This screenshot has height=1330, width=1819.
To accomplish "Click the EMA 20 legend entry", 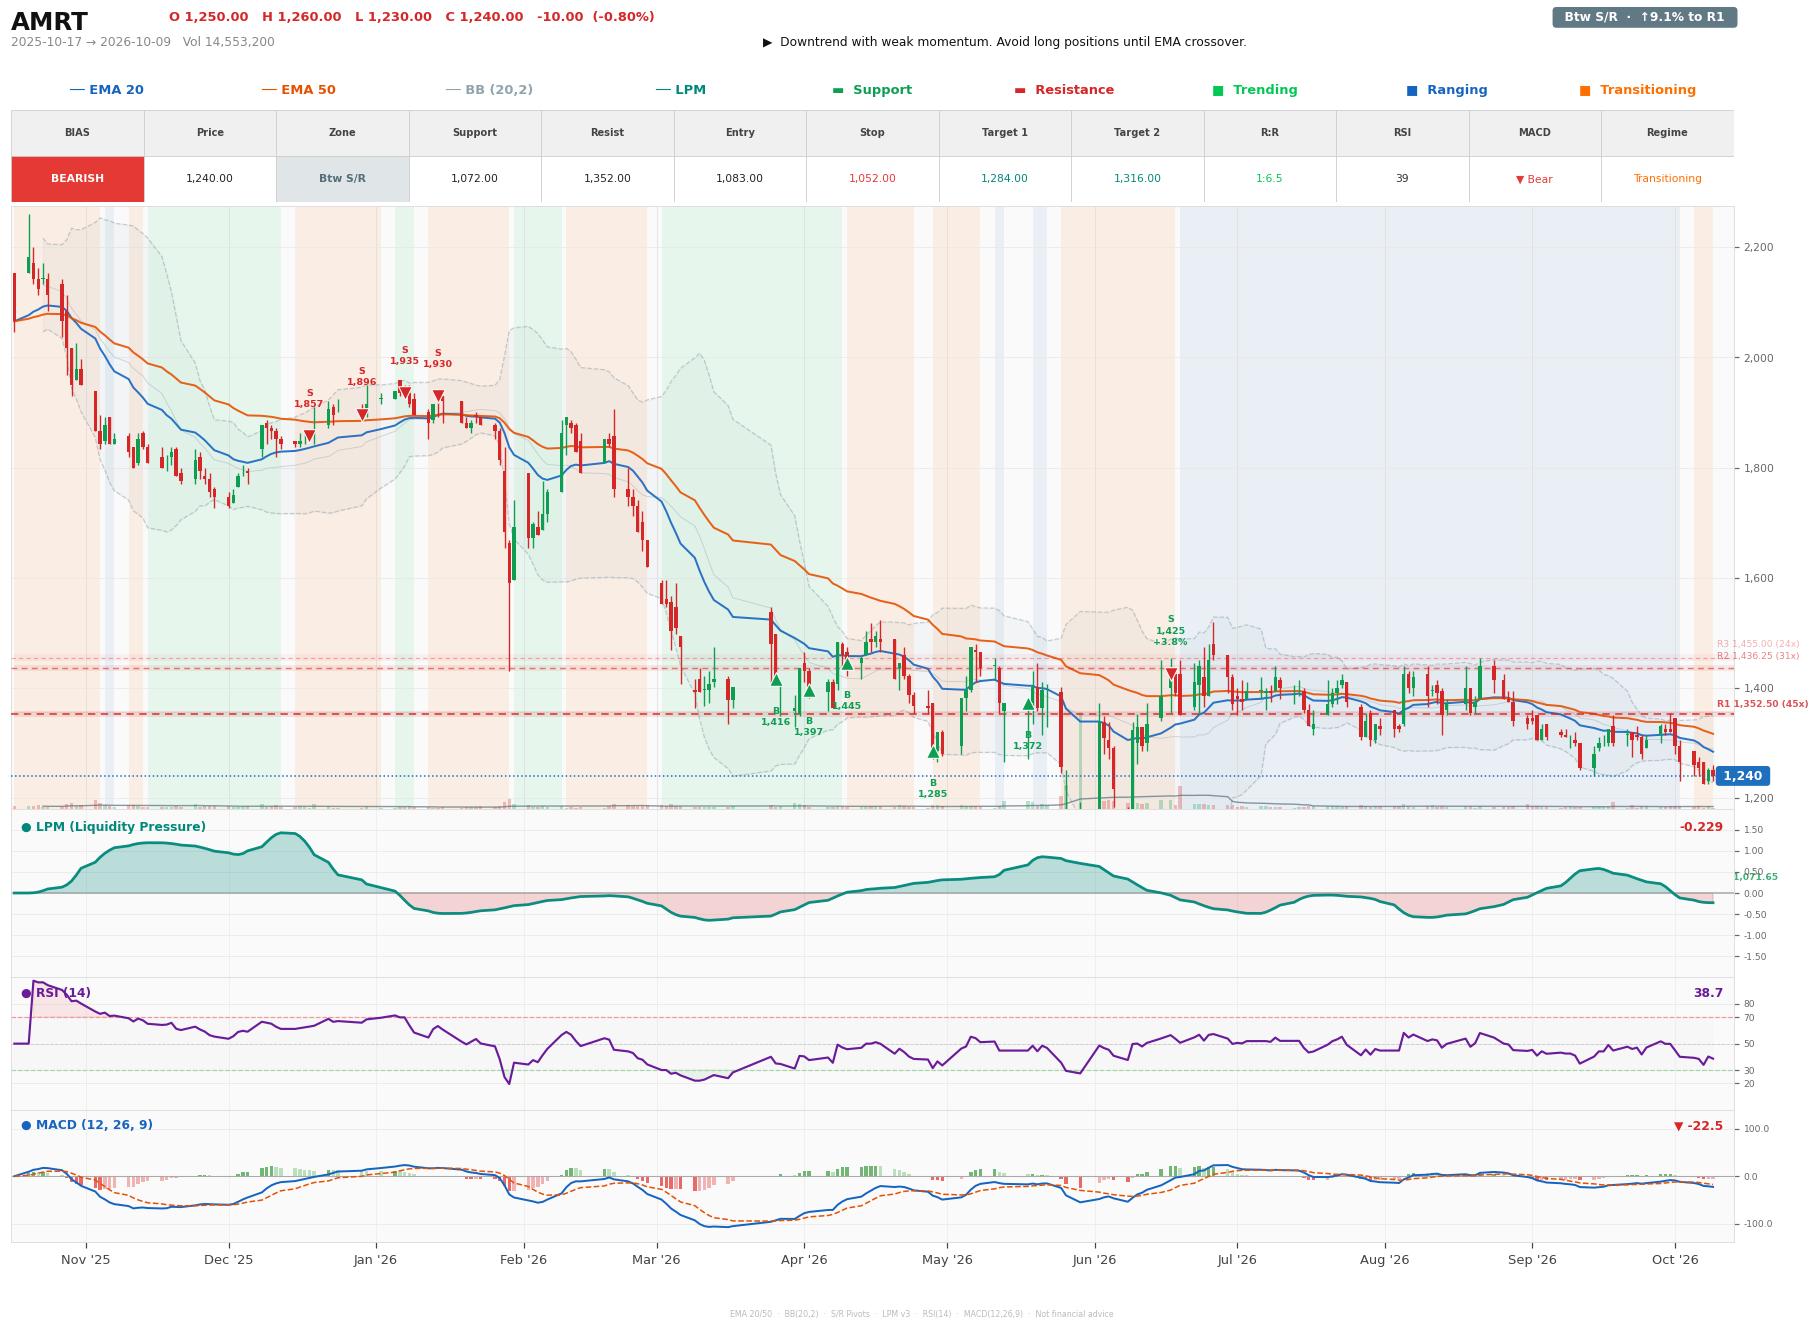I will 106,90.
